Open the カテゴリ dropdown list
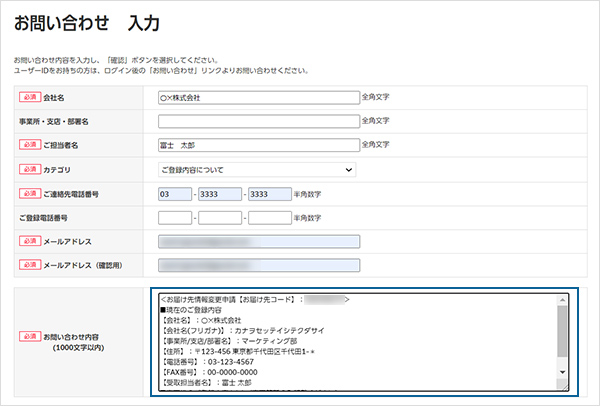 click(258, 170)
